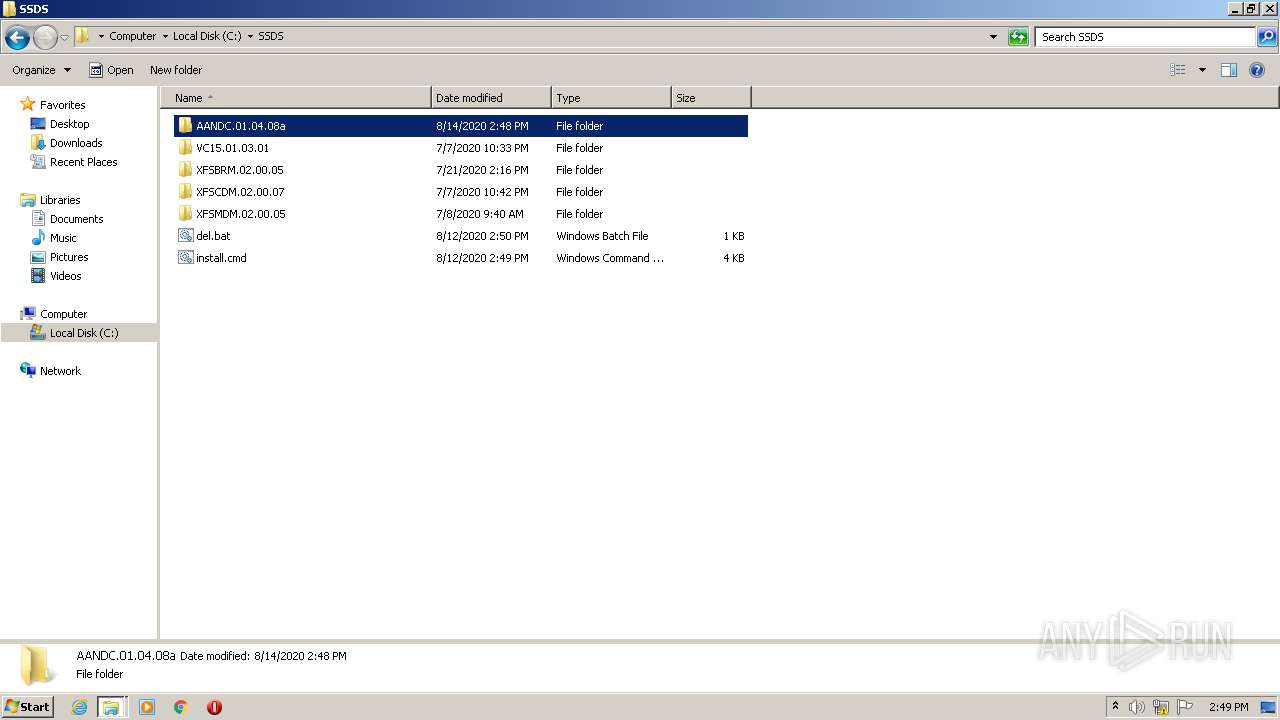
Task: Open Desktop in Favorites
Action: tap(69, 124)
